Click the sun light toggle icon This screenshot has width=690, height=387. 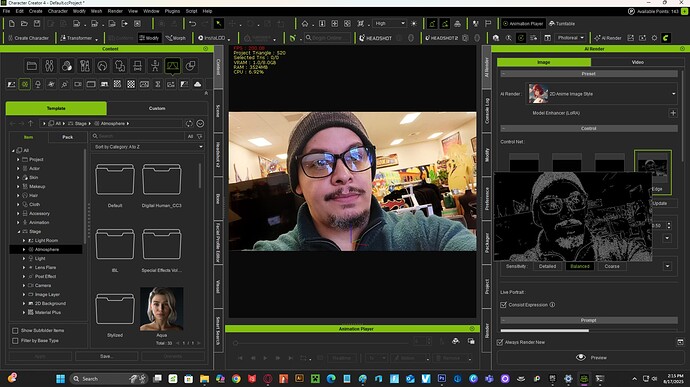pos(414,23)
